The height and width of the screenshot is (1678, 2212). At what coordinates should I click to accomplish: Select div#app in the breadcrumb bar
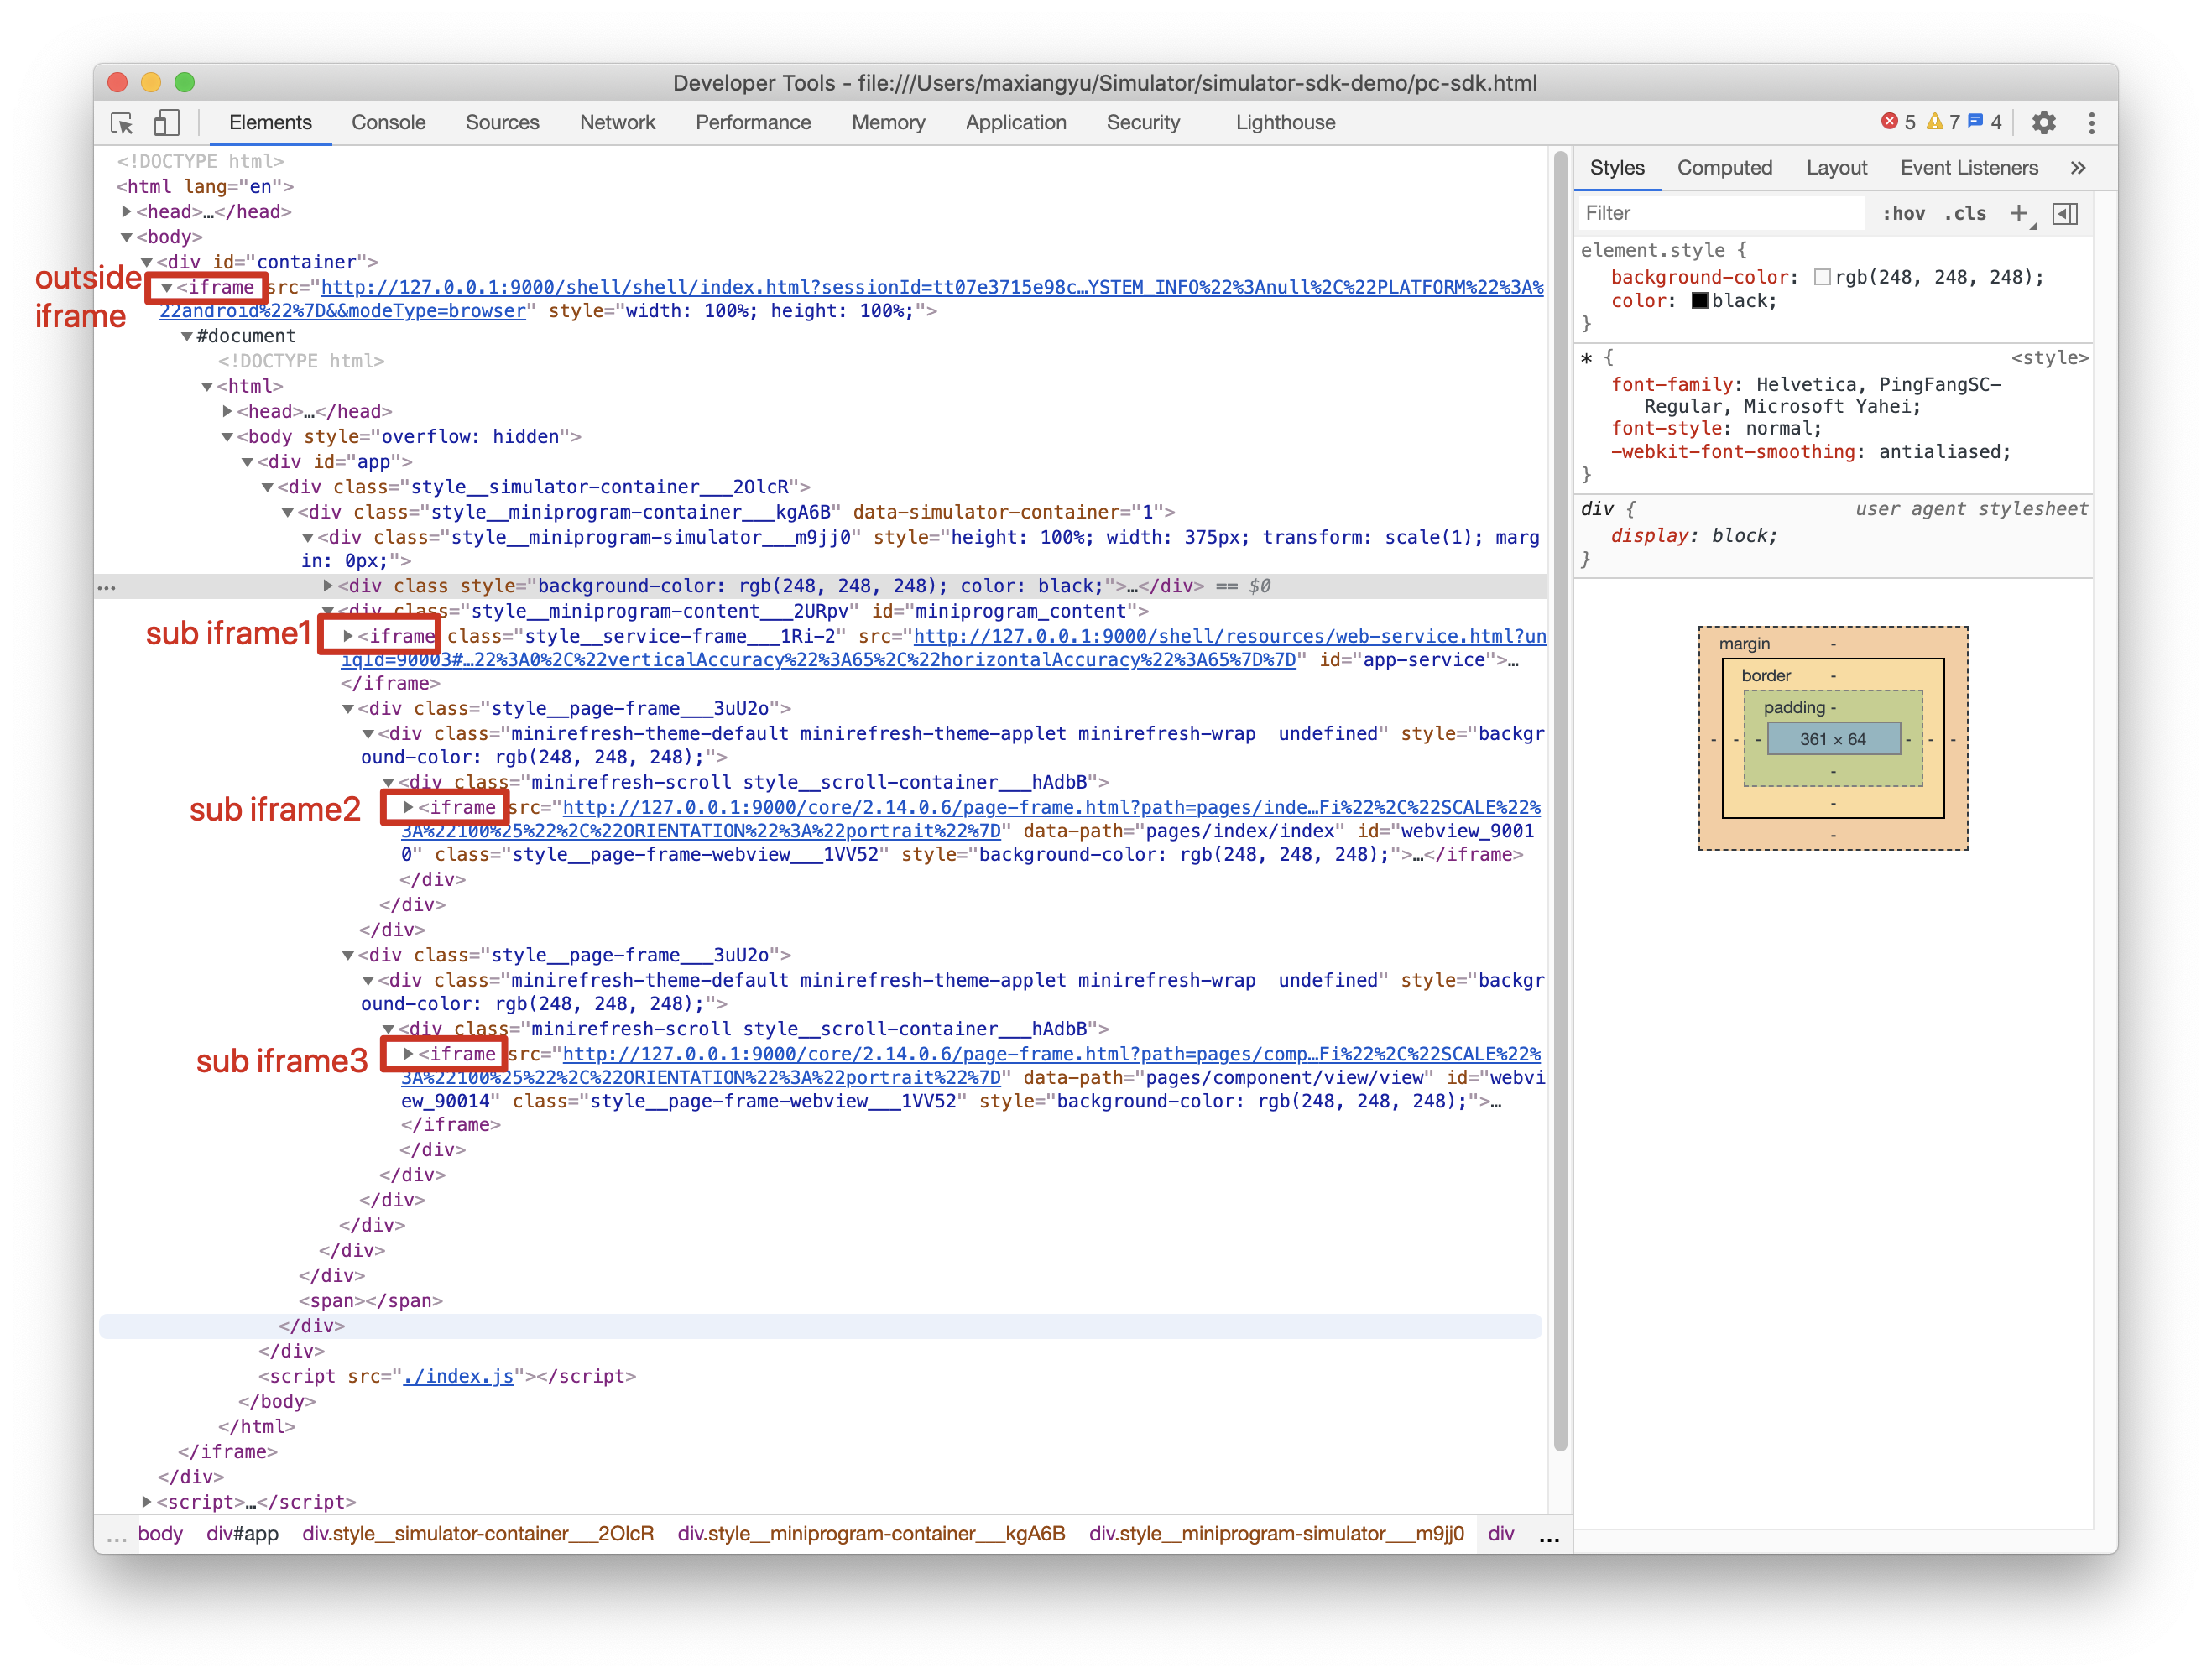(x=242, y=1535)
